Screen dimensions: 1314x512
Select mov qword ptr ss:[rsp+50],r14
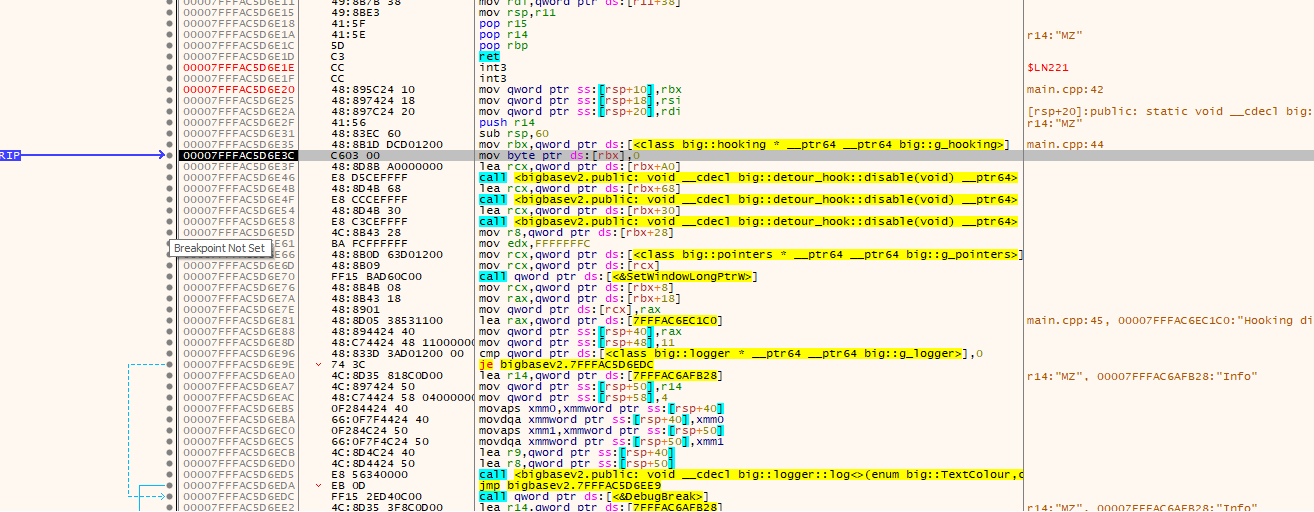click(x=583, y=387)
